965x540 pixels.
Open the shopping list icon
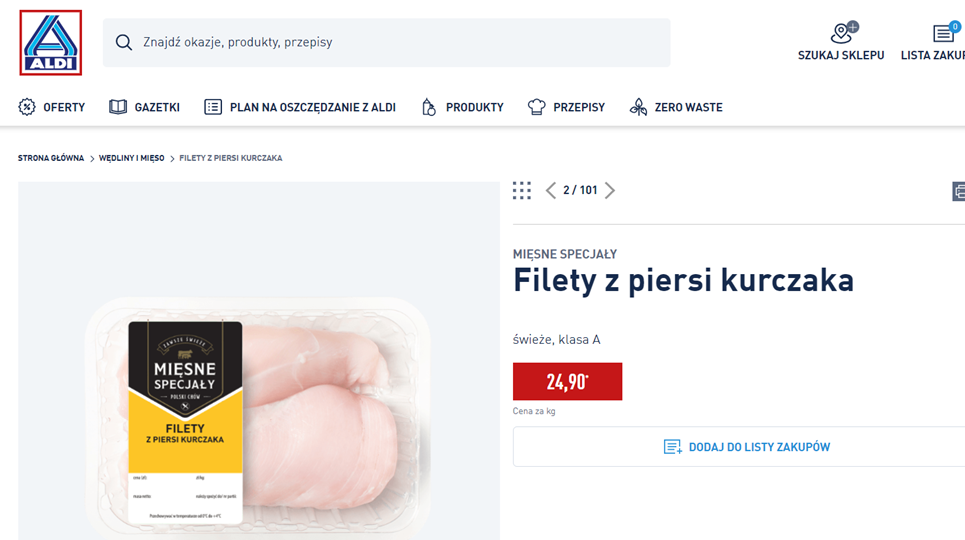tap(943, 34)
